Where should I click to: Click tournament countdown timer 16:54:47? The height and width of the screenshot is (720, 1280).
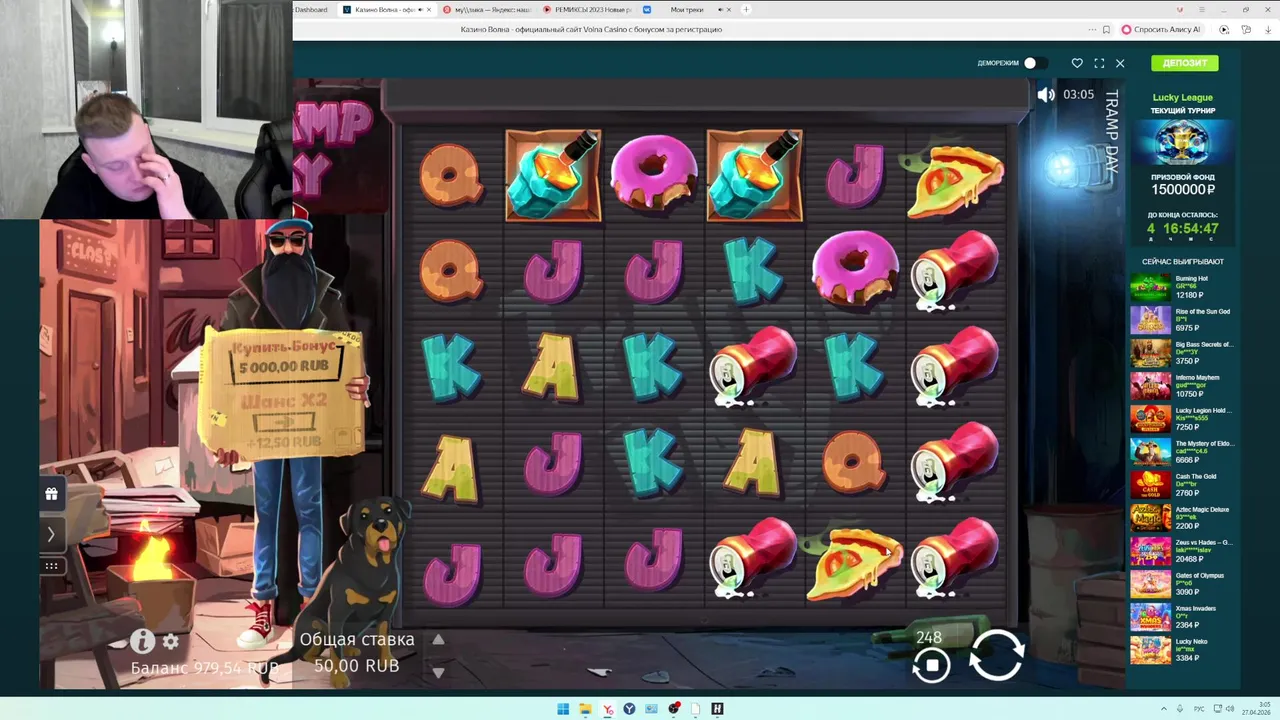click(1182, 229)
